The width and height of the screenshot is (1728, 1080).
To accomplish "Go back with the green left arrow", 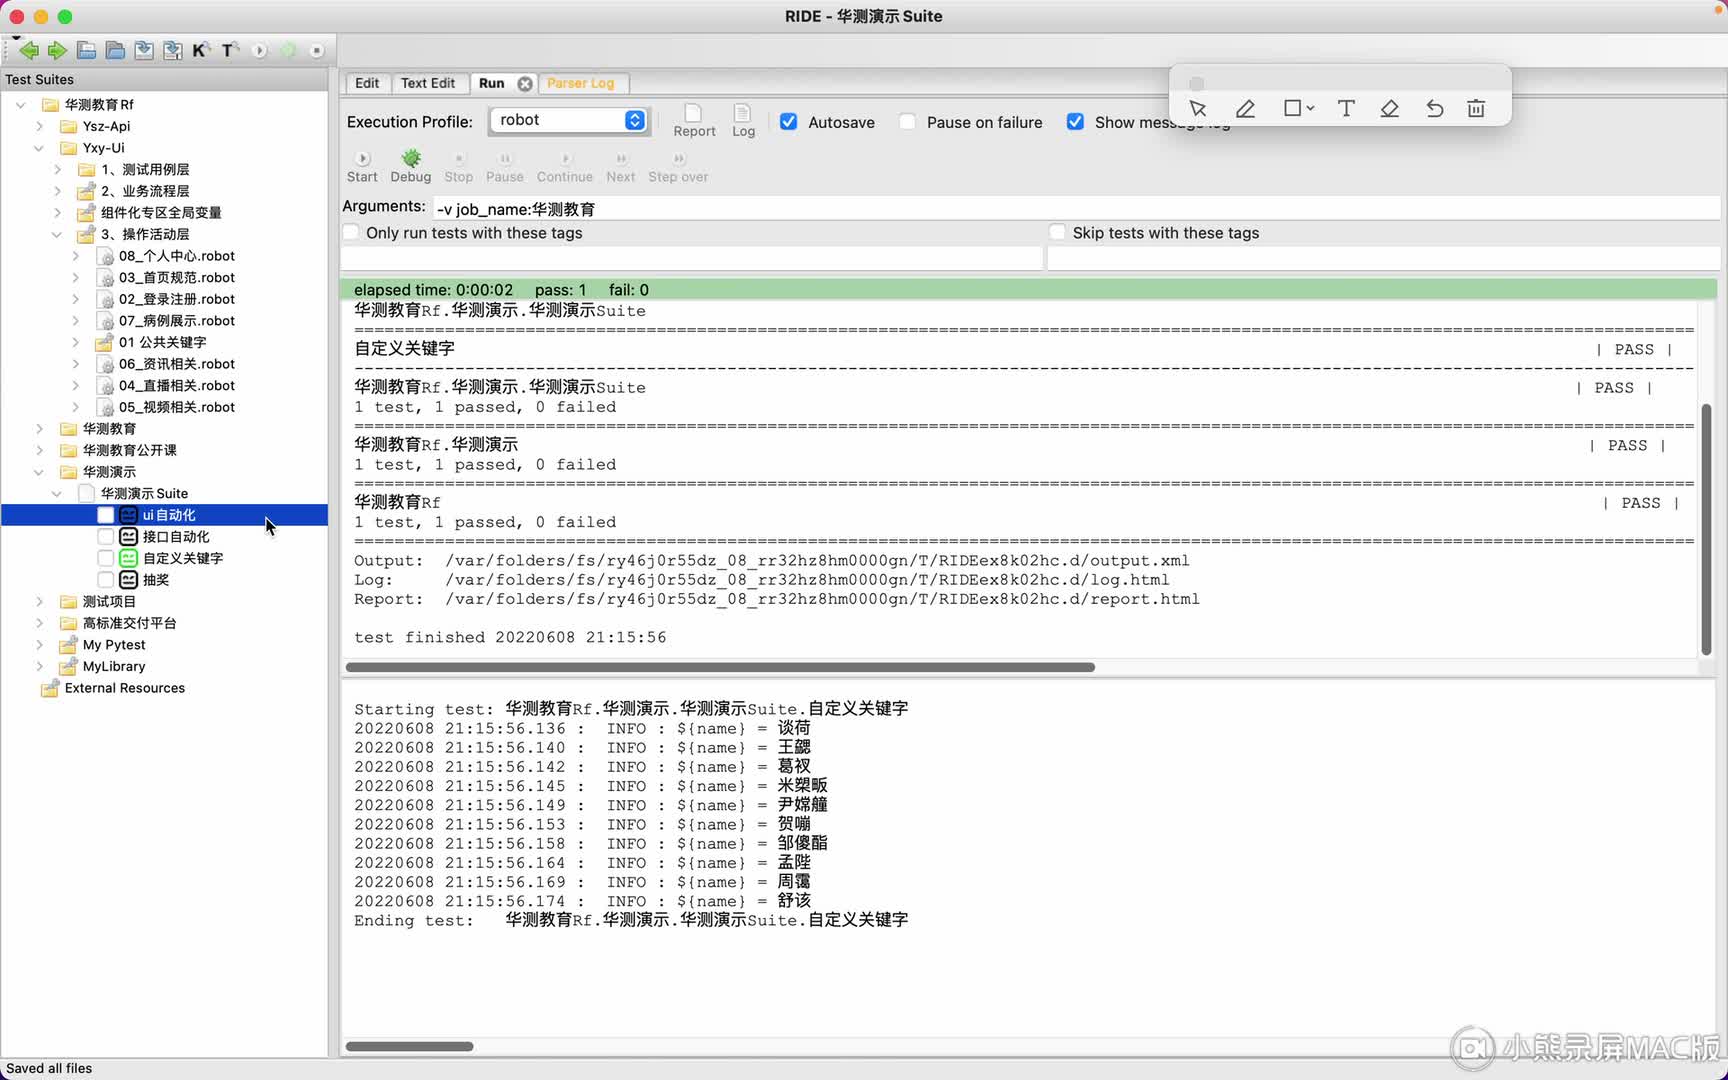I will tap(29, 50).
